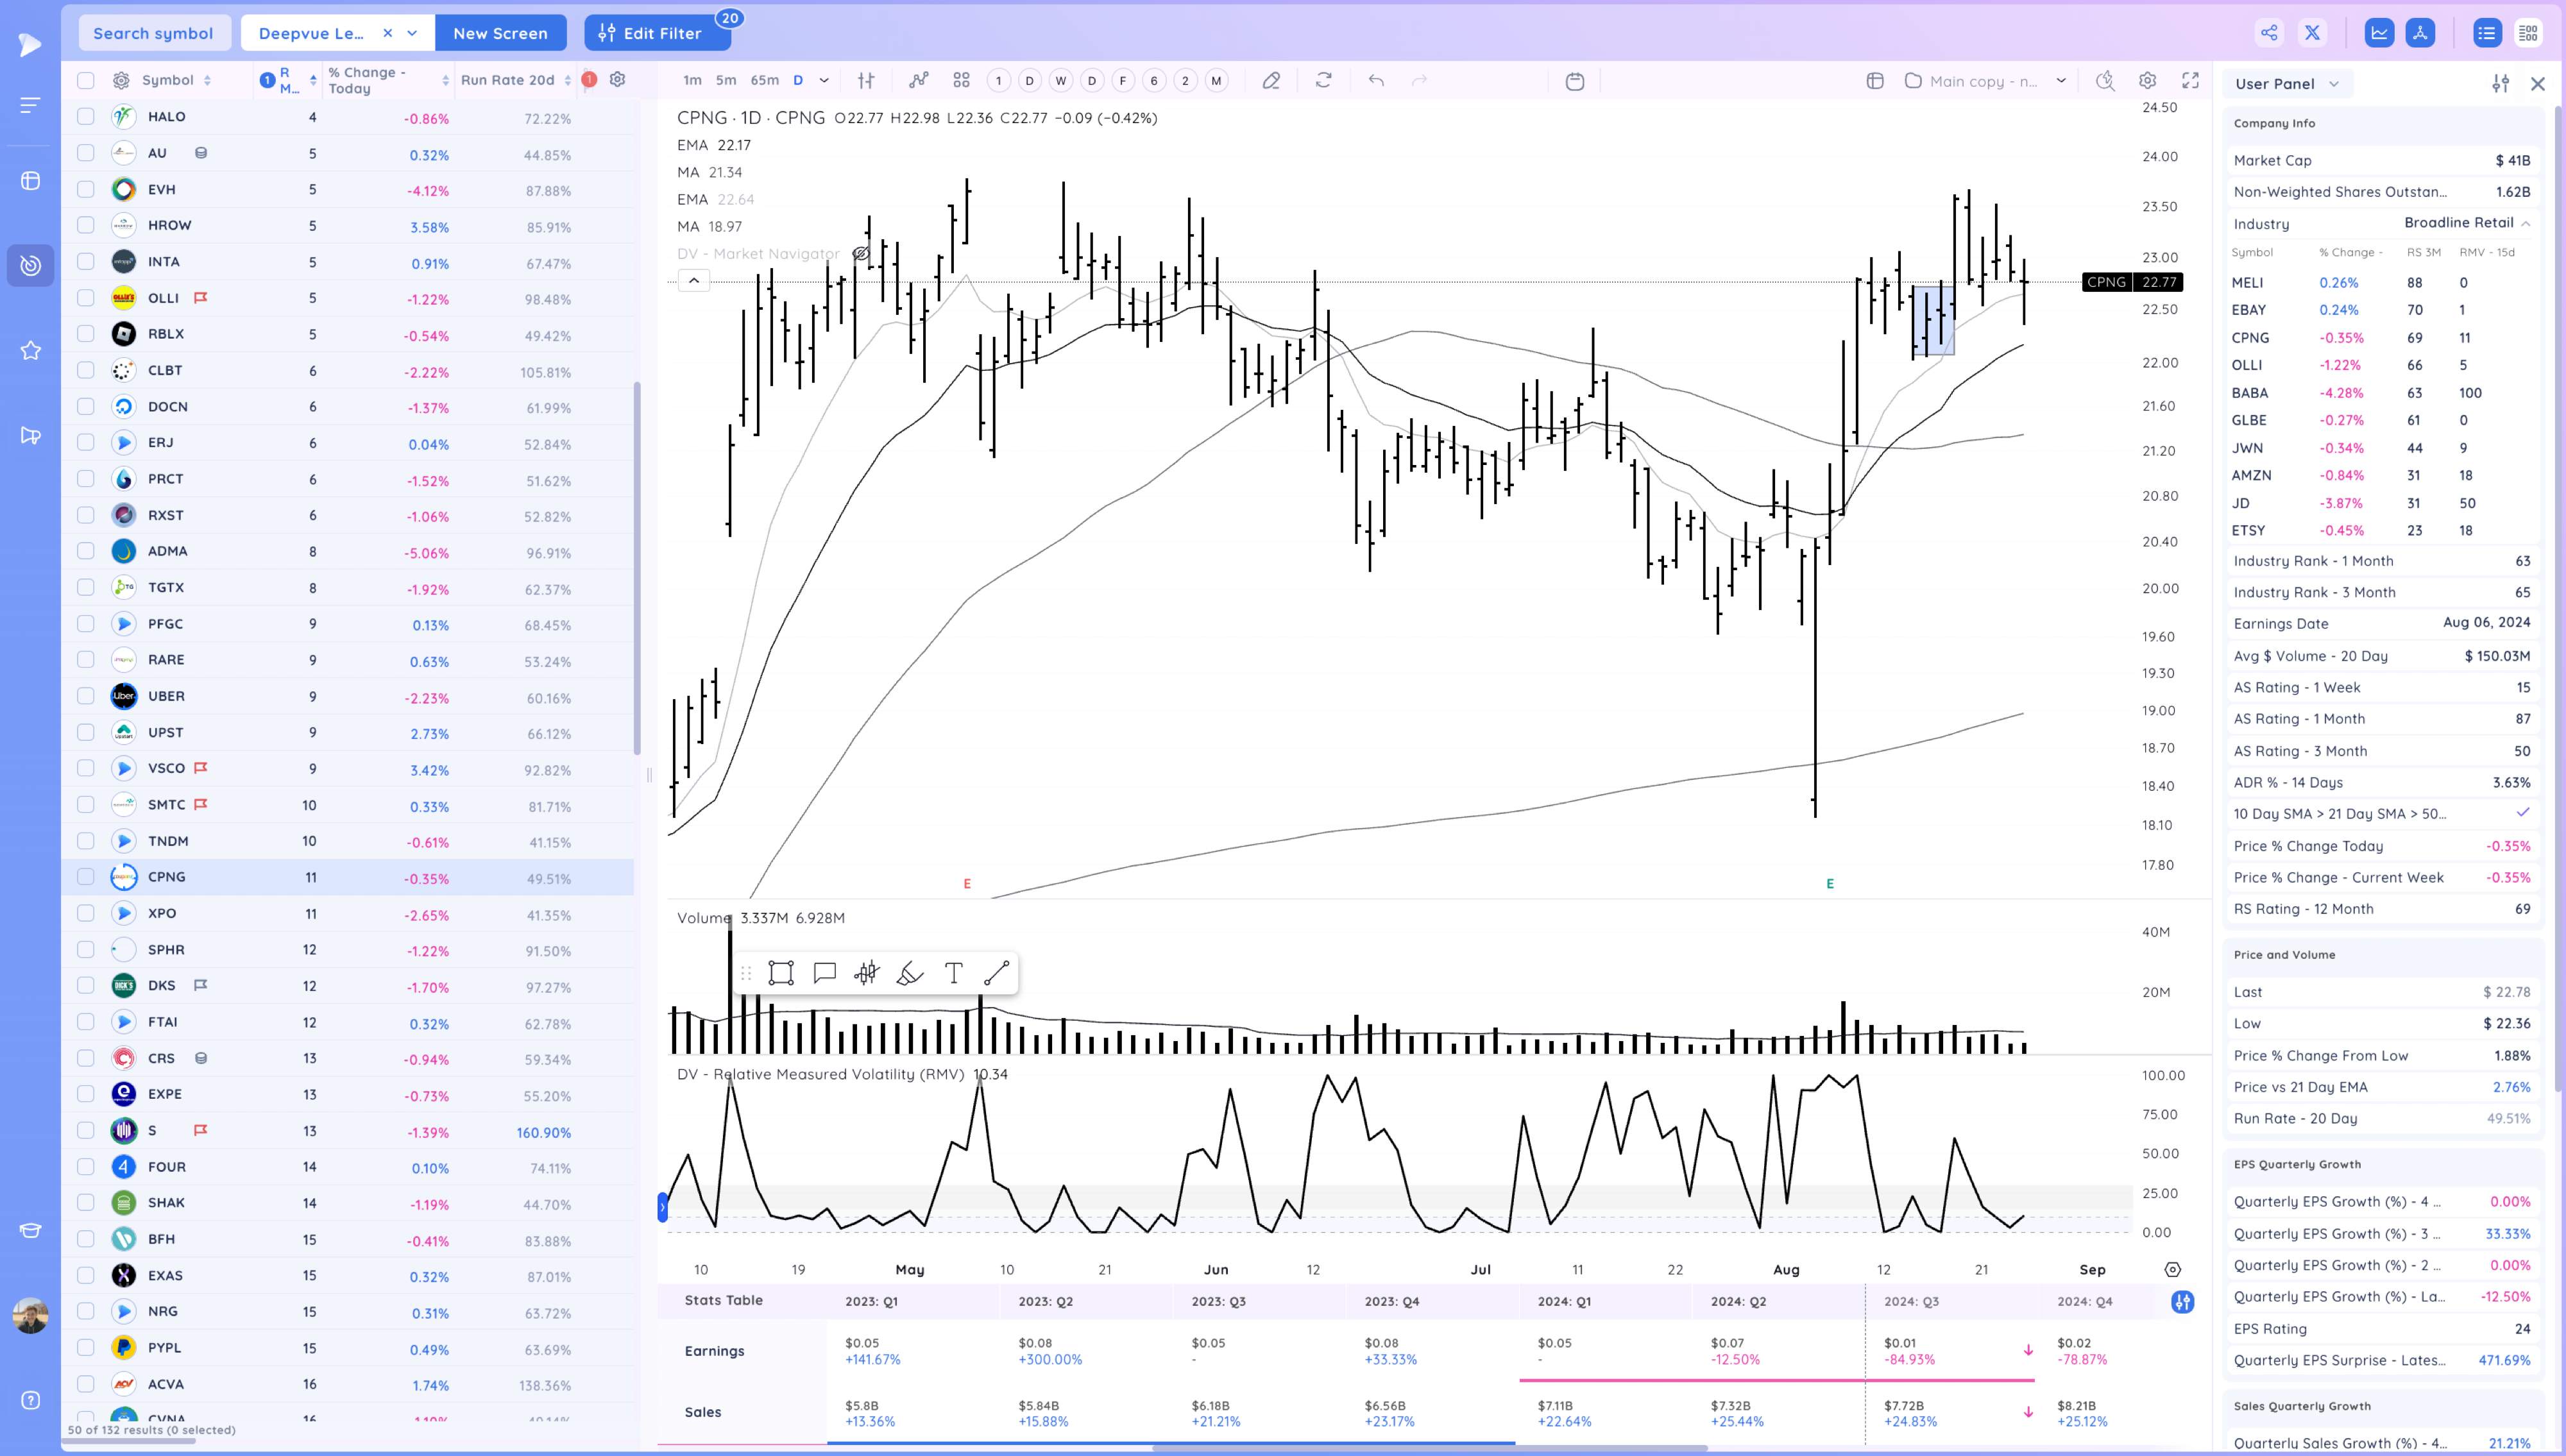Open the Main copy layout dropdown
This screenshot has width=2566, height=1456.
click(x=2061, y=81)
